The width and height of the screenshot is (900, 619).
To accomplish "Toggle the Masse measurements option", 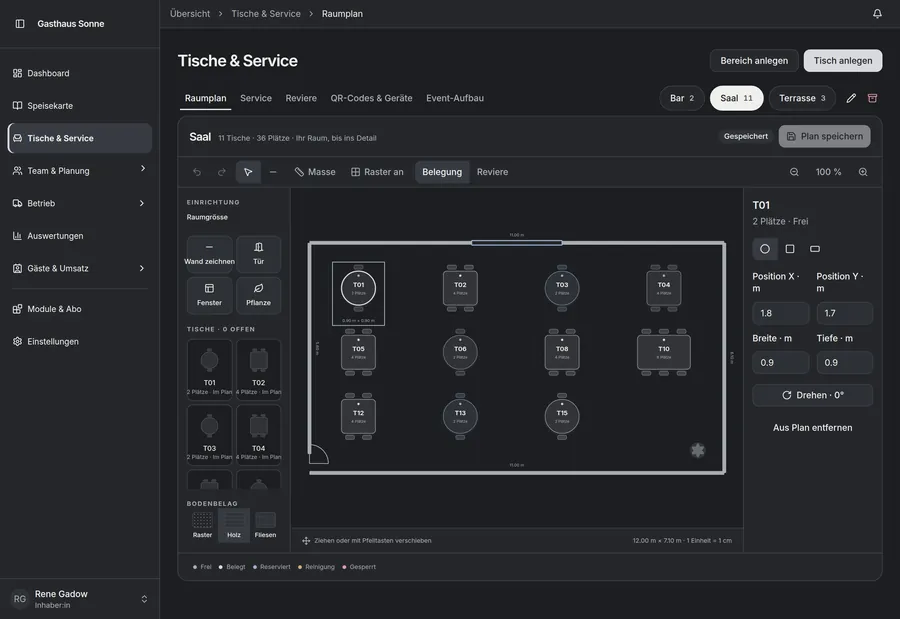I will coord(315,172).
